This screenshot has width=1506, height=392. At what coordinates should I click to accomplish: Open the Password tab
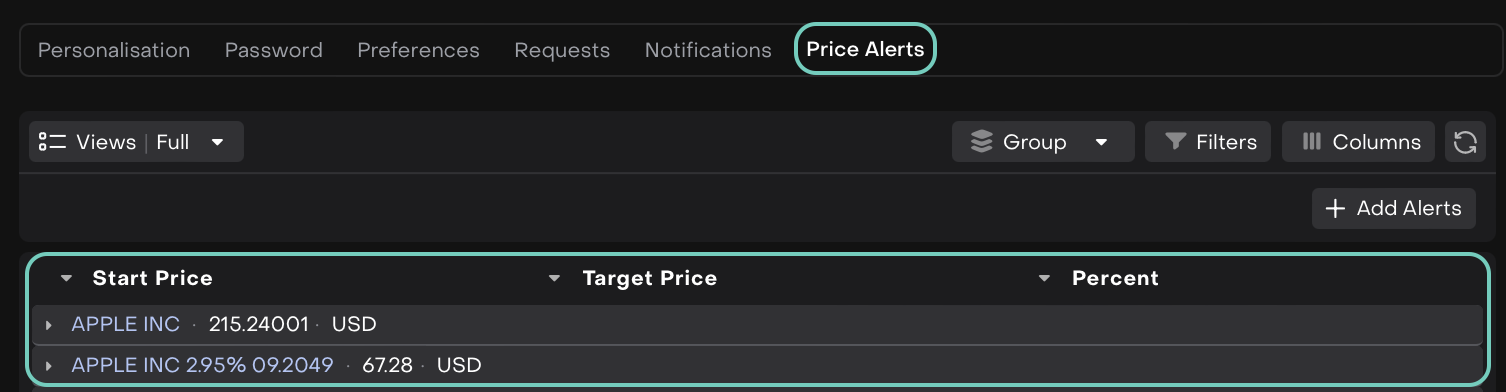tap(274, 50)
